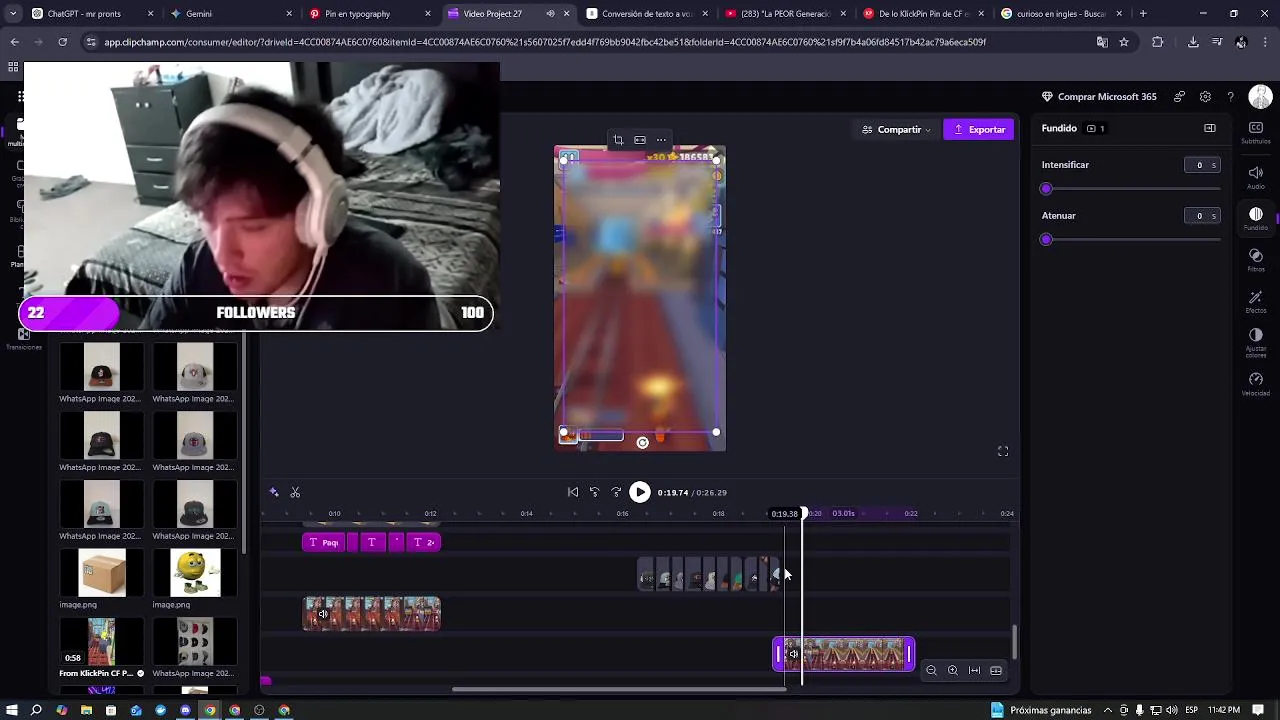Viewport: 1280px width, 720px height.
Task: Skip forward five seconds
Action: [x=616, y=492]
